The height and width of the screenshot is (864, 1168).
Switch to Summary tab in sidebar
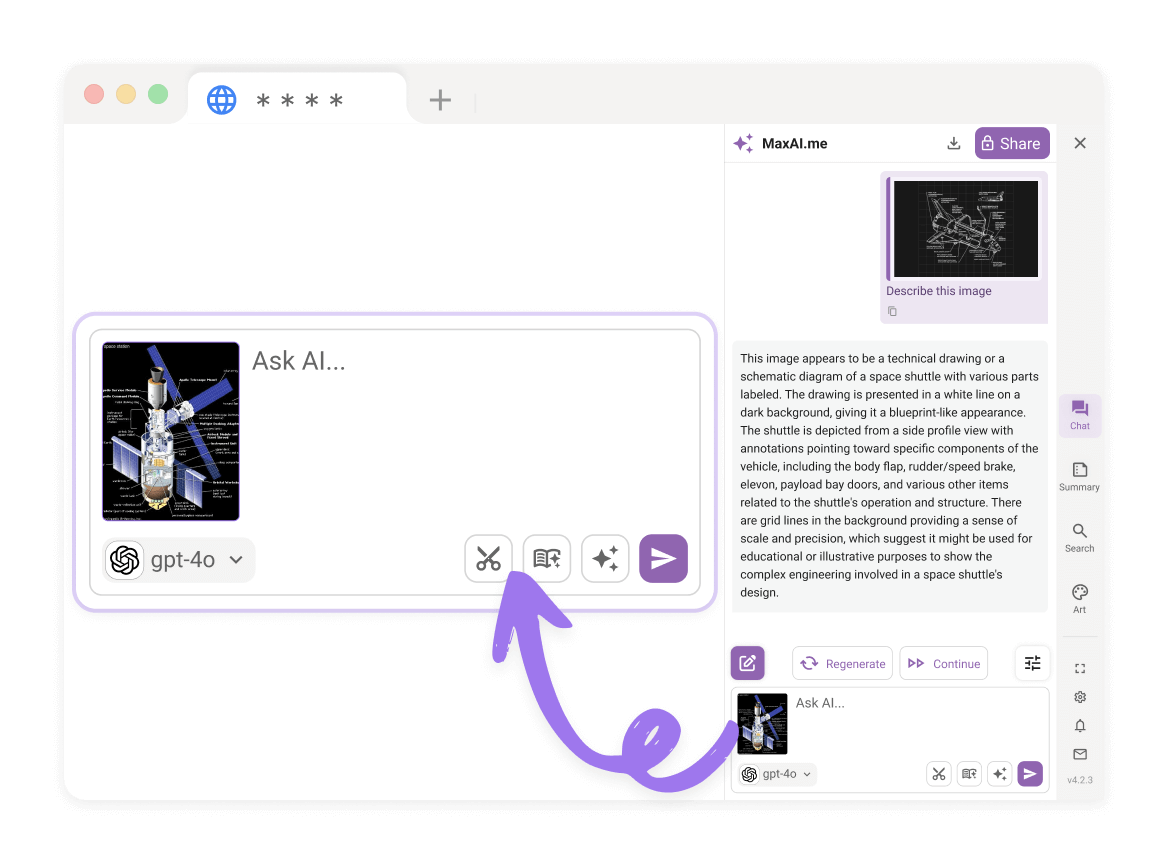tap(1079, 477)
